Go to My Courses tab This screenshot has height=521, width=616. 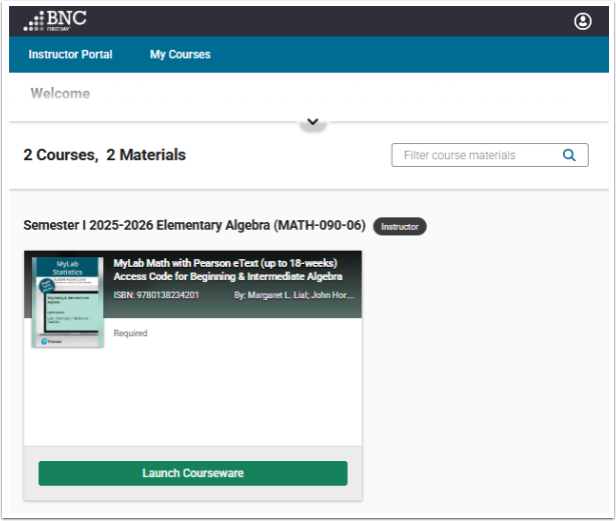point(180,55)
